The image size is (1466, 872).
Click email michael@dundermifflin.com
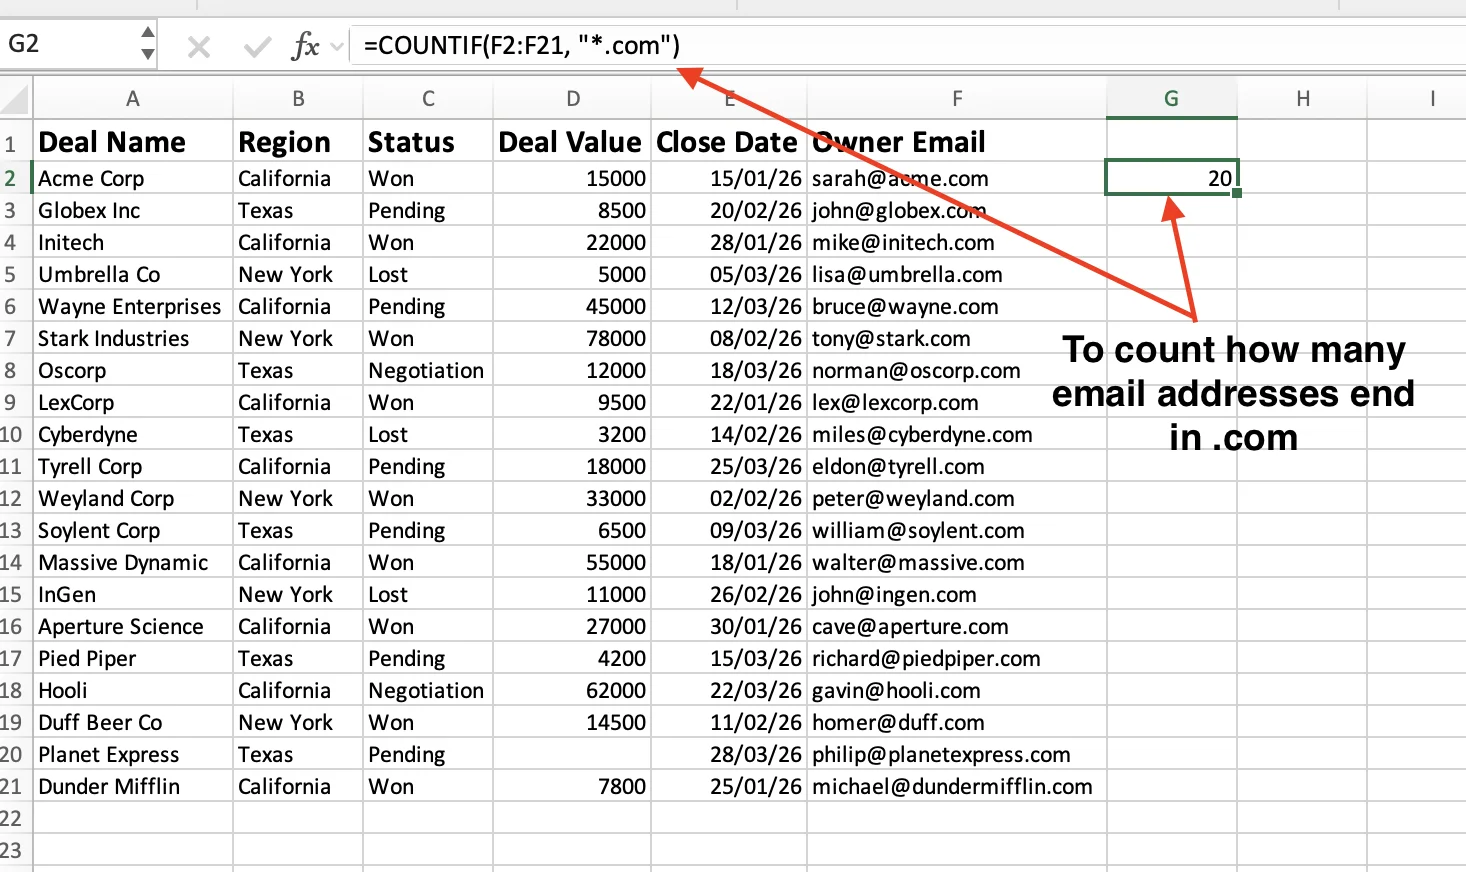[x=957, y=786]
